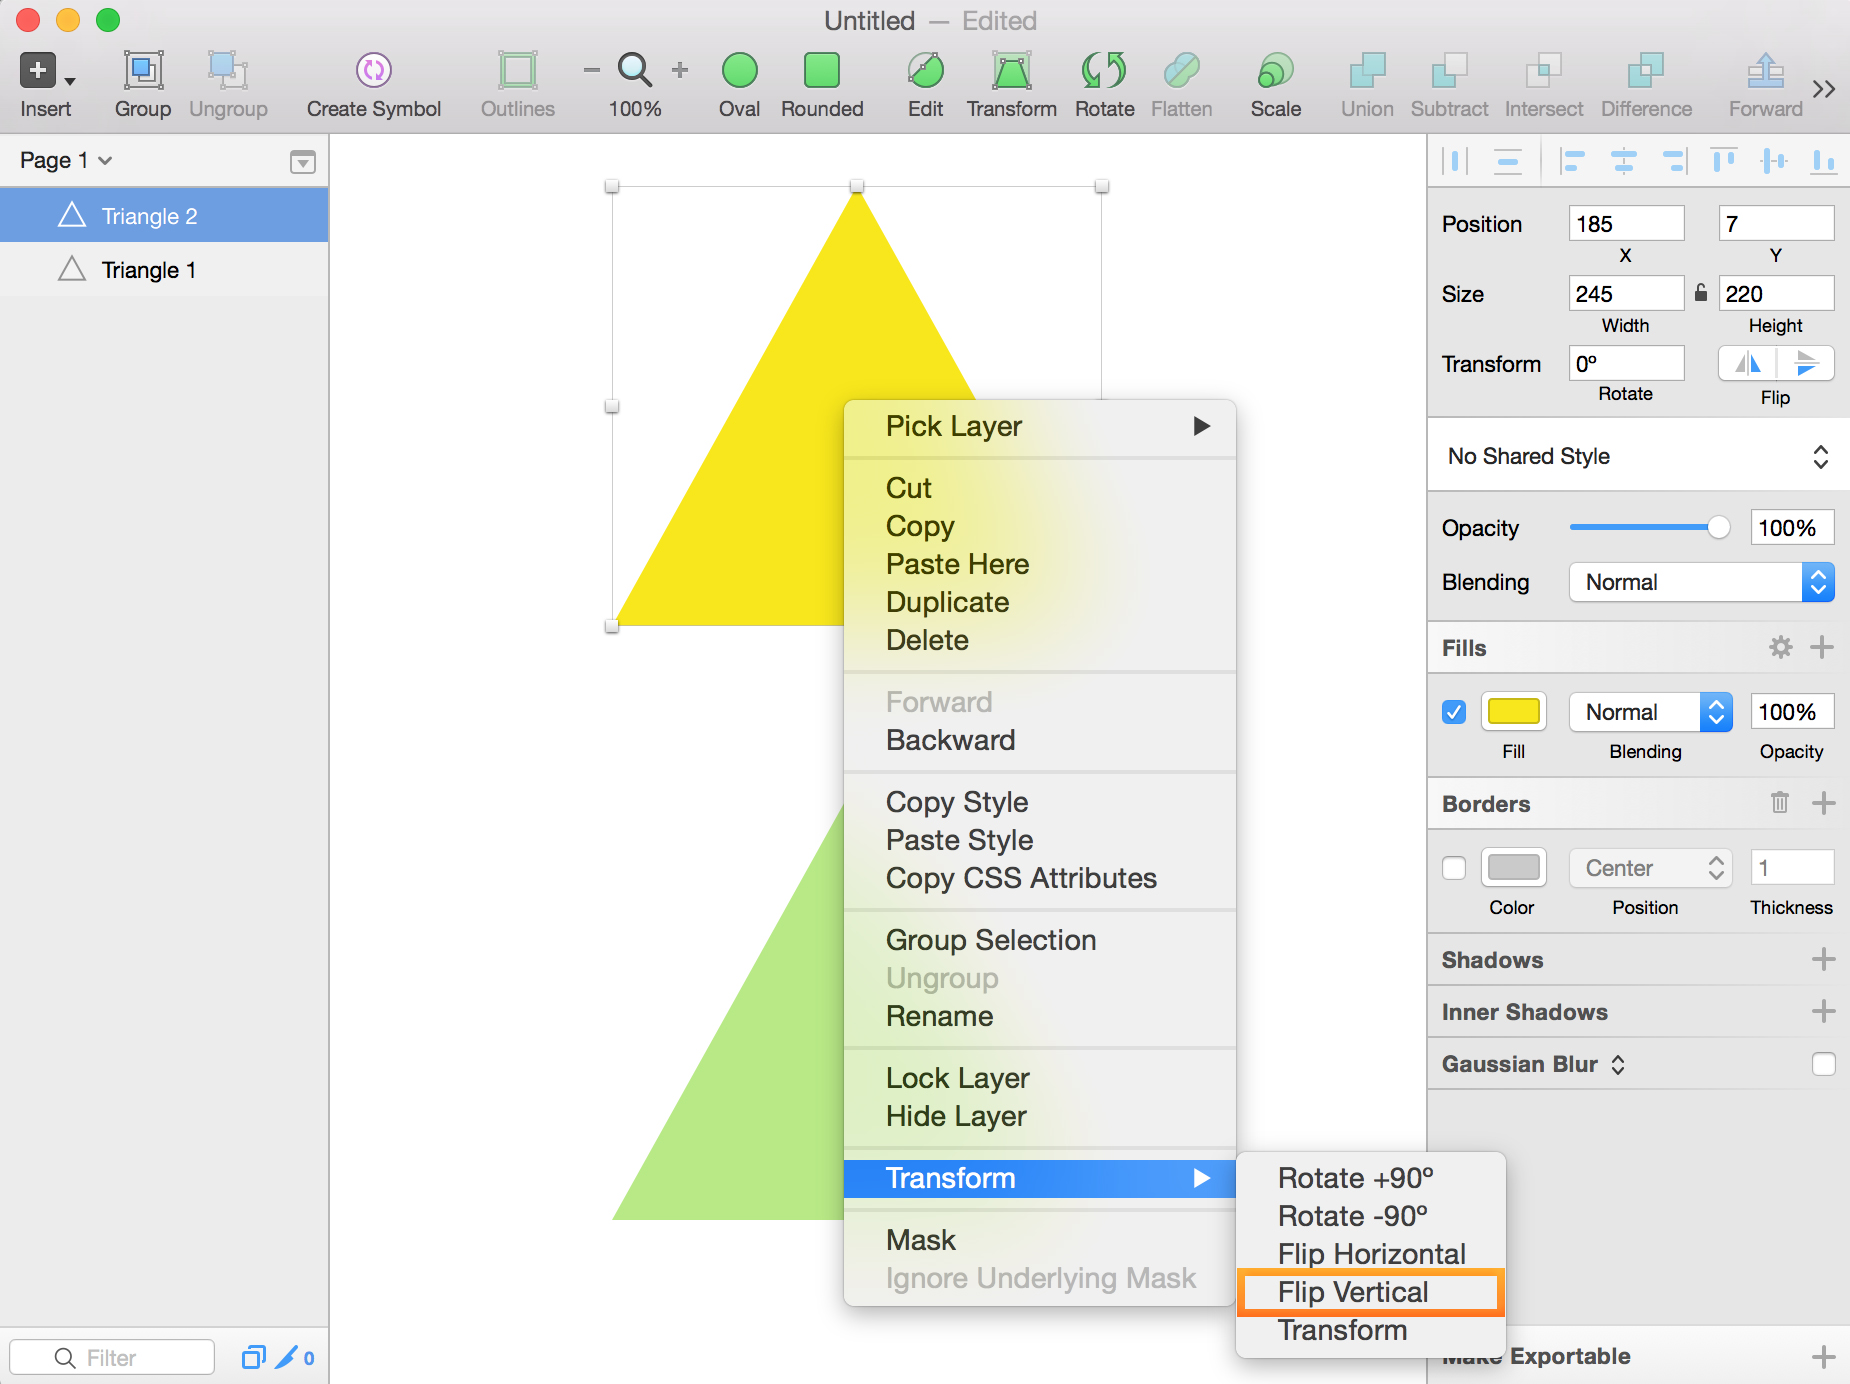Add a new shadow
1850x1384 pixels.
pos(1823,959)
